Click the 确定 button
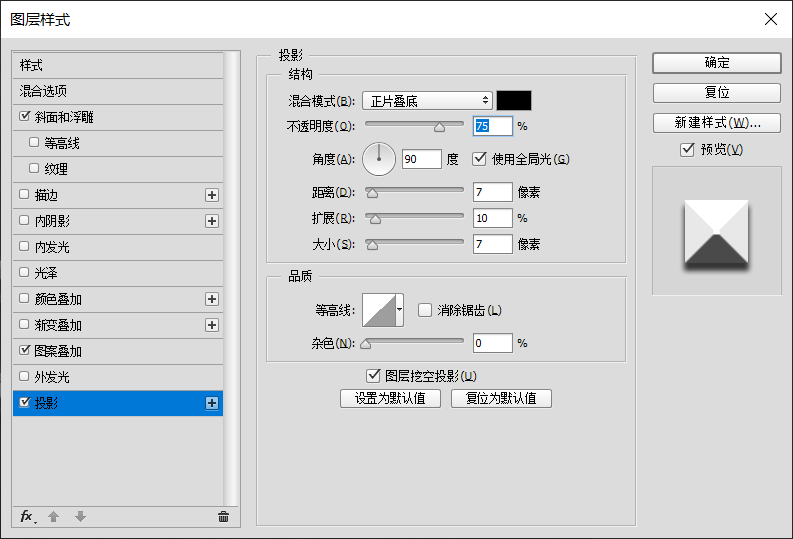Image resolution: width=793 pixels, height=539 pixels. tap(717, 63)
